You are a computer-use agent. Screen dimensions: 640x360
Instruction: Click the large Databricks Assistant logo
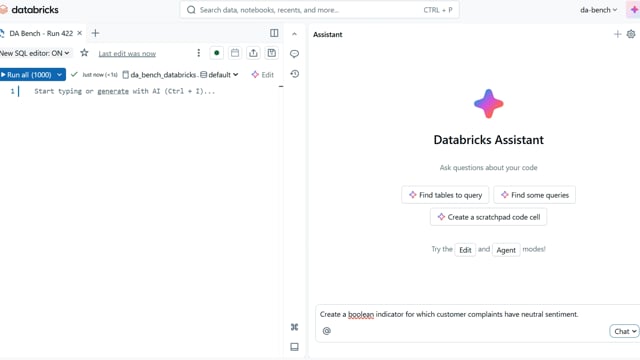pos(489,104)
